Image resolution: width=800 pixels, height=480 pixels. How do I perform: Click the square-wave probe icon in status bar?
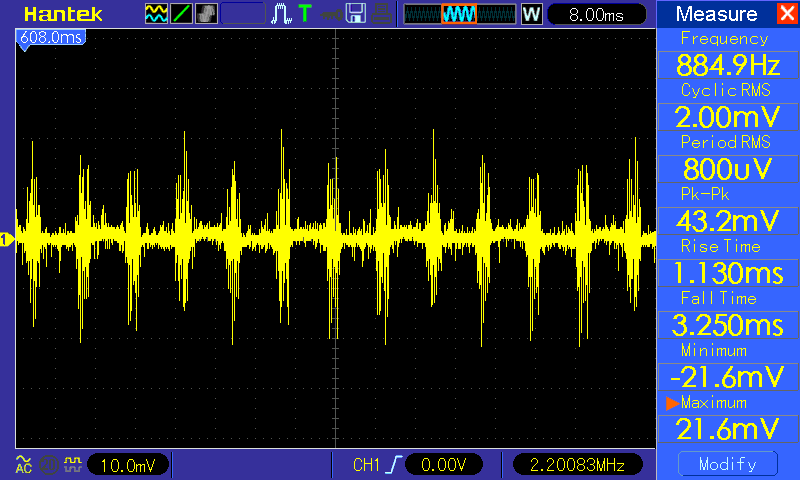pyautogui.click(x=72, y=464)
